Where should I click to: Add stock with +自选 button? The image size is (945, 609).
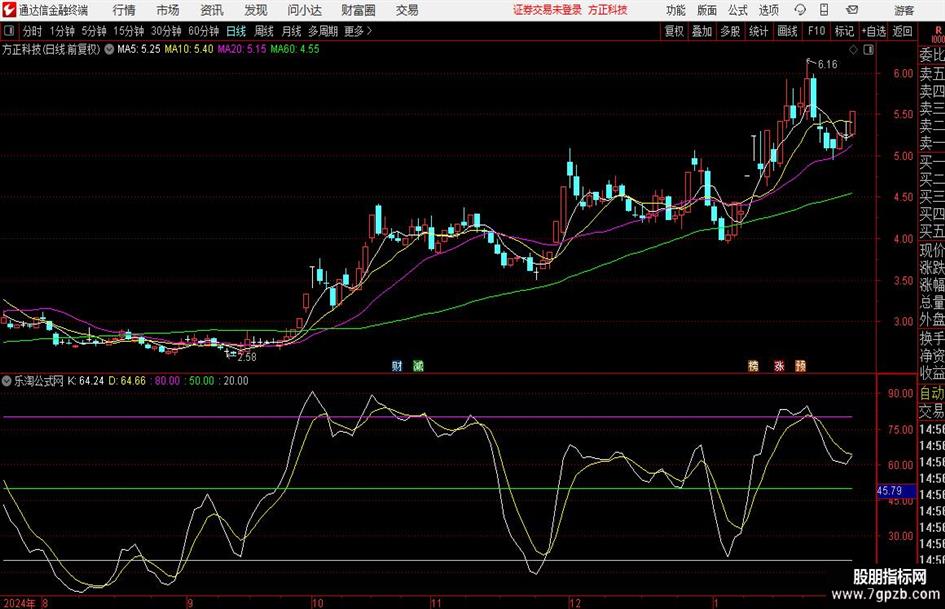[874, 31]
